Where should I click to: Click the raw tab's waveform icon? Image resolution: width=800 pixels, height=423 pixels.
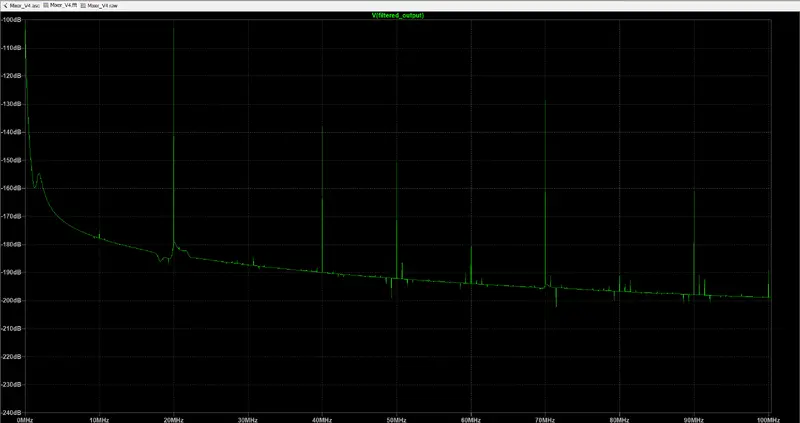coord(83,5)
